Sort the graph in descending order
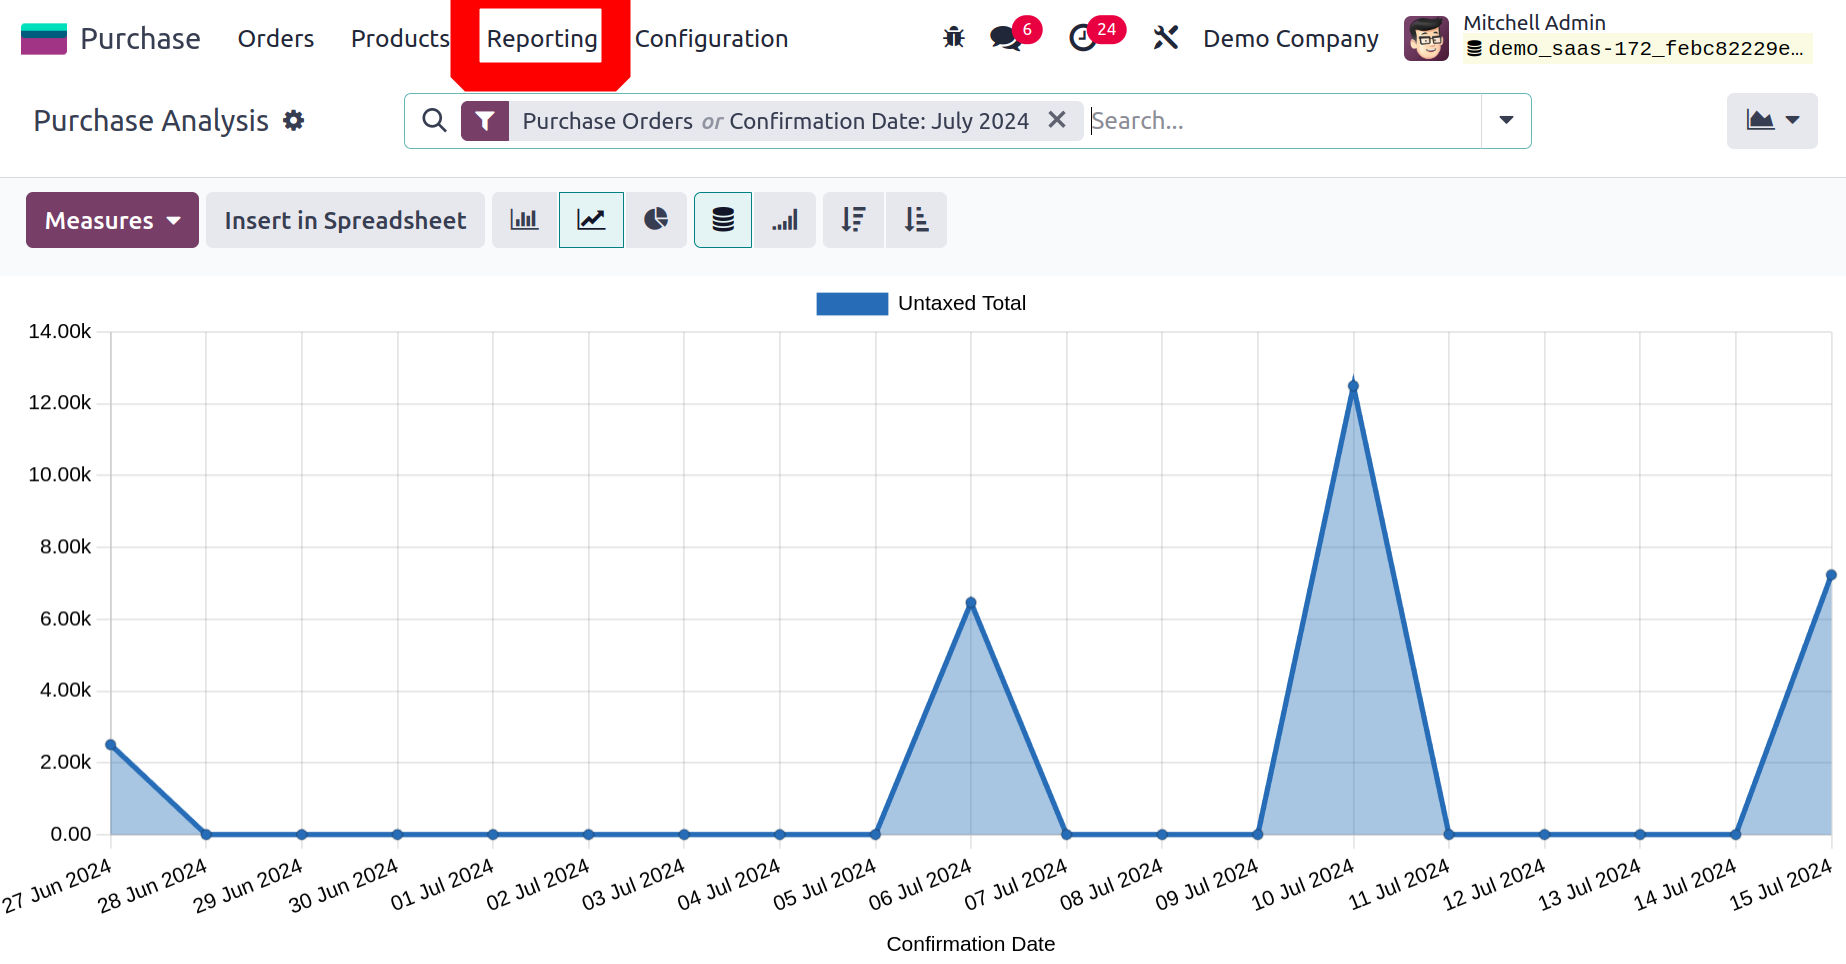Image resolution: width=1846 pixels, height=964 pixels. point(853,220)
